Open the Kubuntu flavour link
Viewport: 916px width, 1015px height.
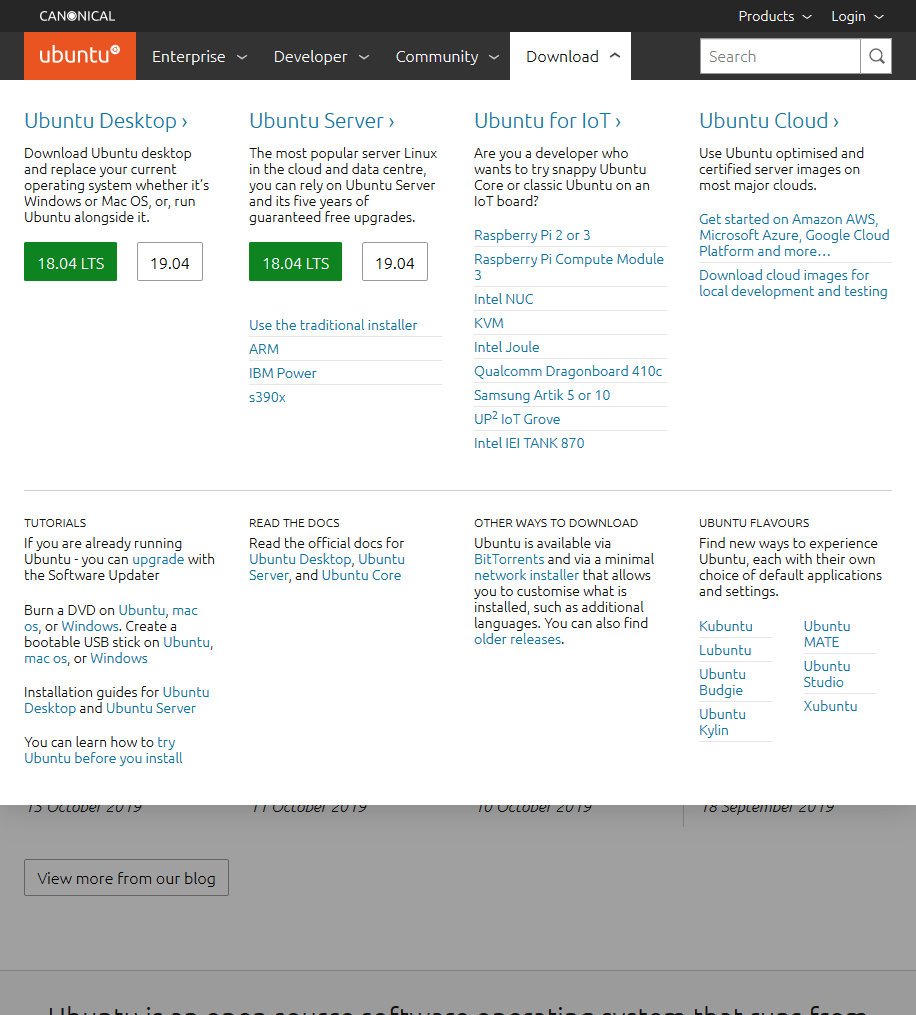coord(726,626)
